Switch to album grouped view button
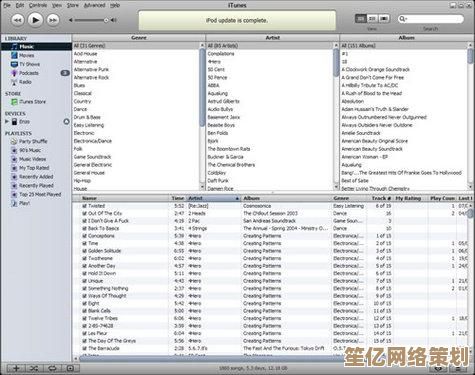The height and width of the screenshot is (375, 475). click(372, 19)
